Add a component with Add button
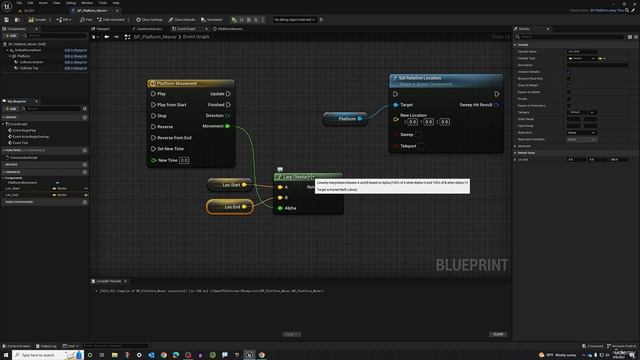The image size is (640, 360). (x=11, y=36)
